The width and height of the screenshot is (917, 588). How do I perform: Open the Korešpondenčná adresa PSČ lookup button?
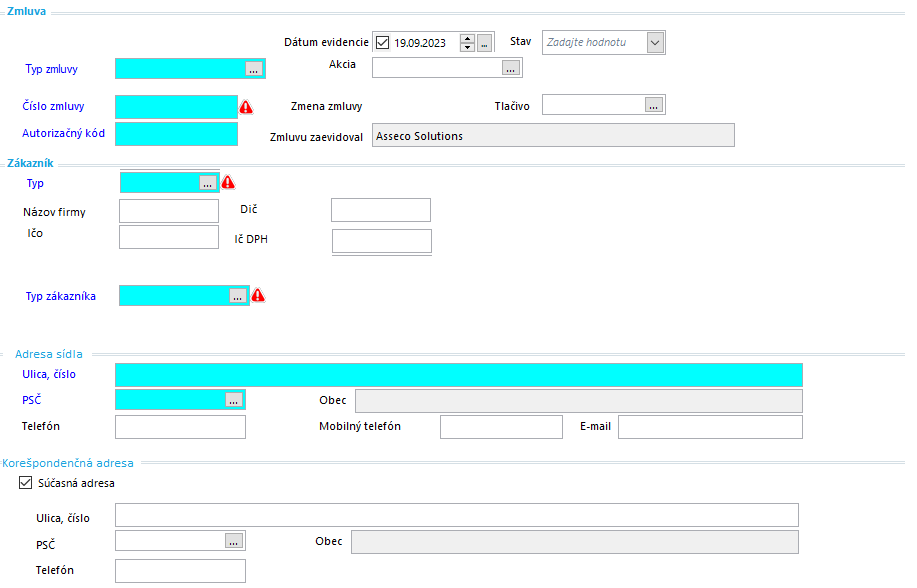coord(233,541)
